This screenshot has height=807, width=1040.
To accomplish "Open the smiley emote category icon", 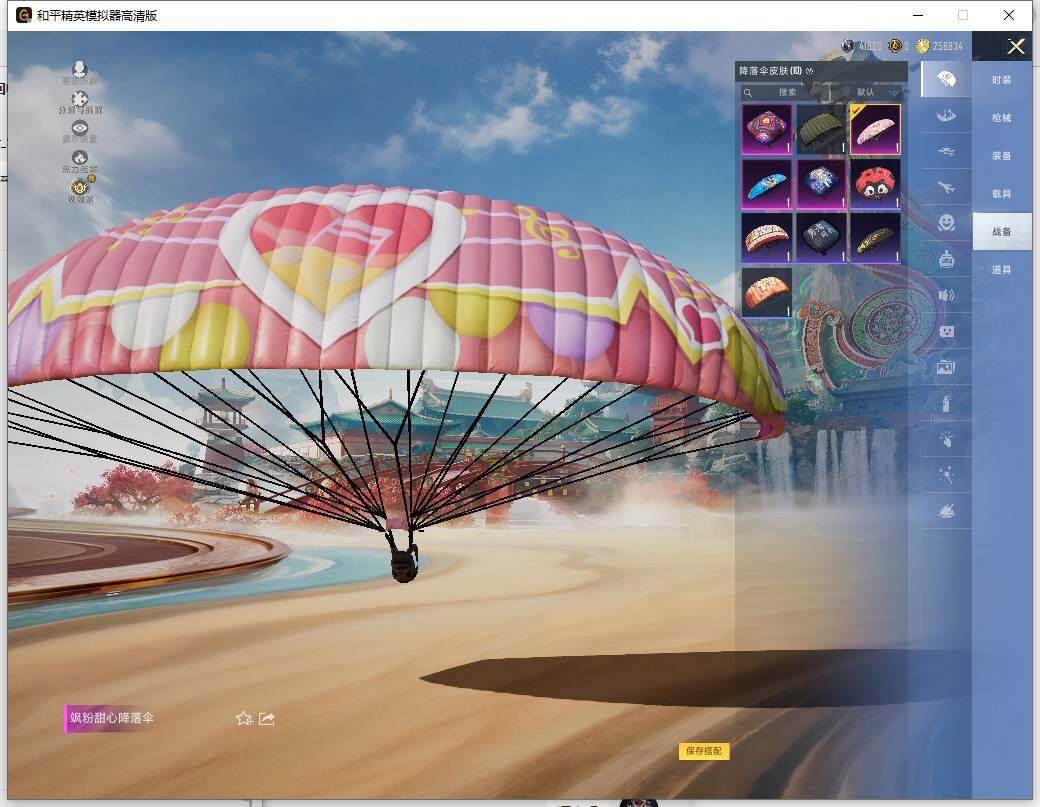I will coord(946,223).
